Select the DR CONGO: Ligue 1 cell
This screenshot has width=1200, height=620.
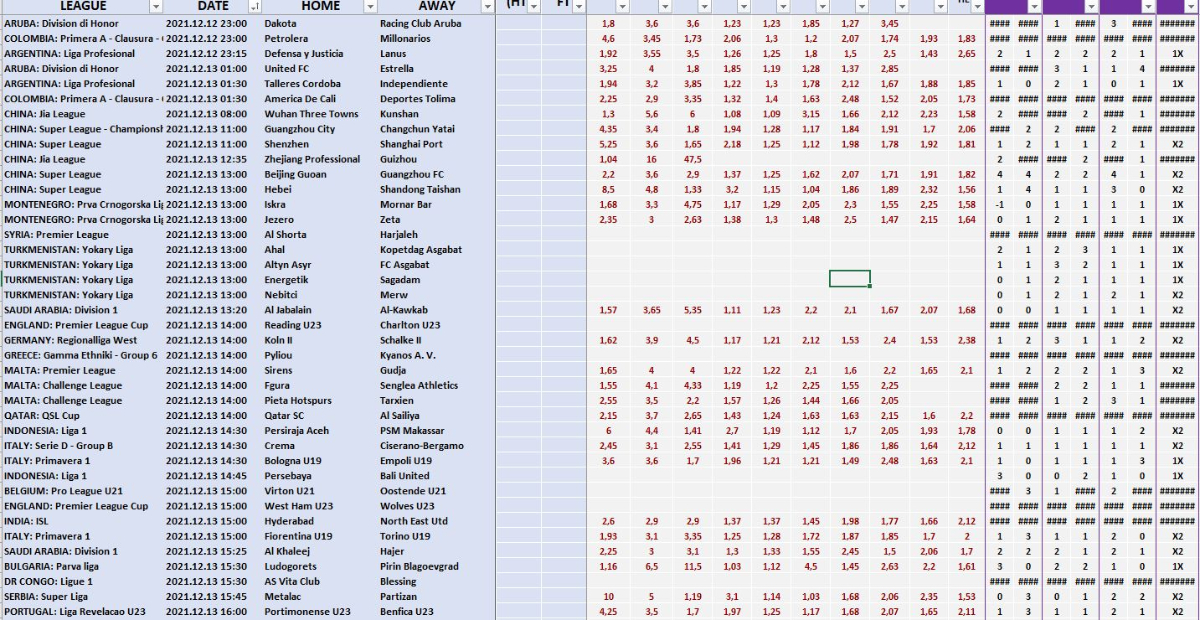click(x=49, y=582)
